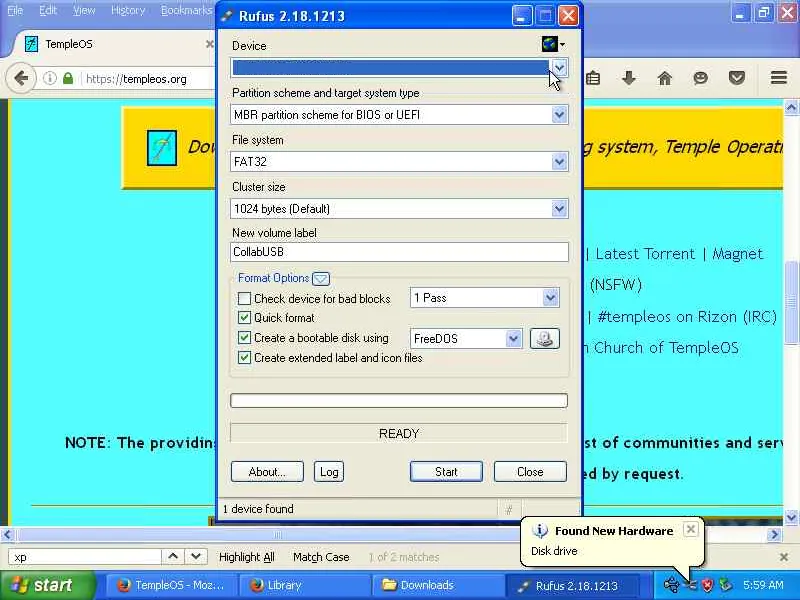Close the Found New Hardware balloon
800x600 pixels.
coord(690,529)
